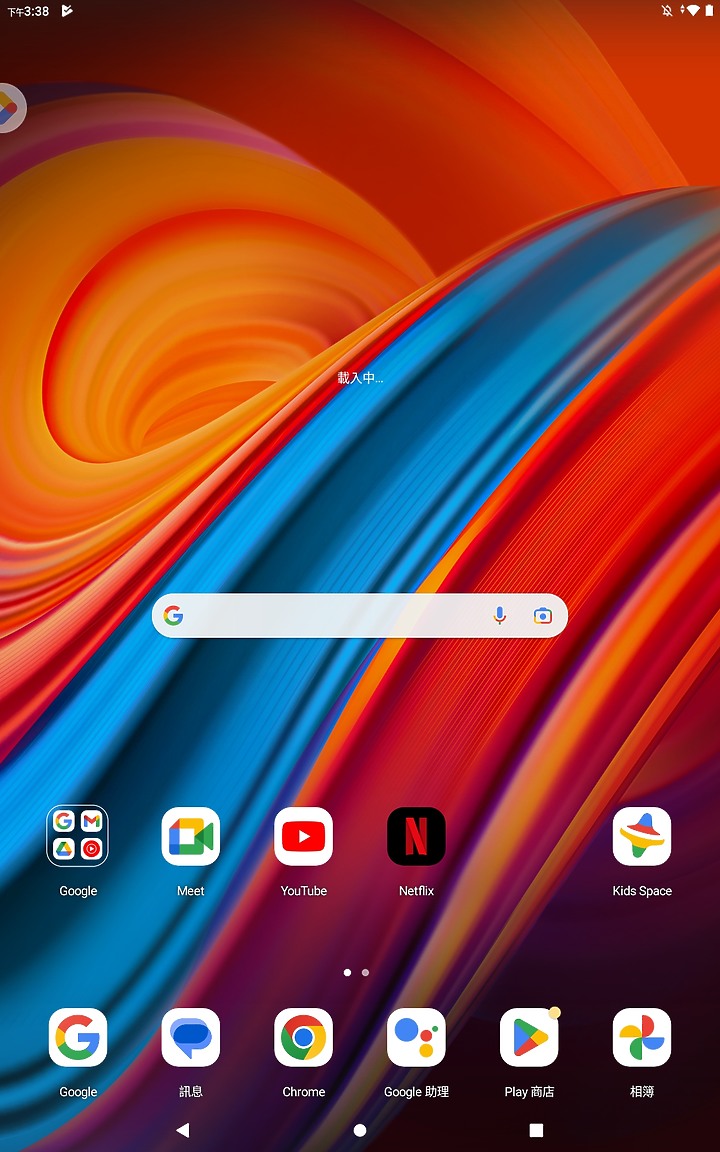This screenshot has width=720, height=1152.
Task: Open the 訊息 messages app
Action: click(190, 1037)
